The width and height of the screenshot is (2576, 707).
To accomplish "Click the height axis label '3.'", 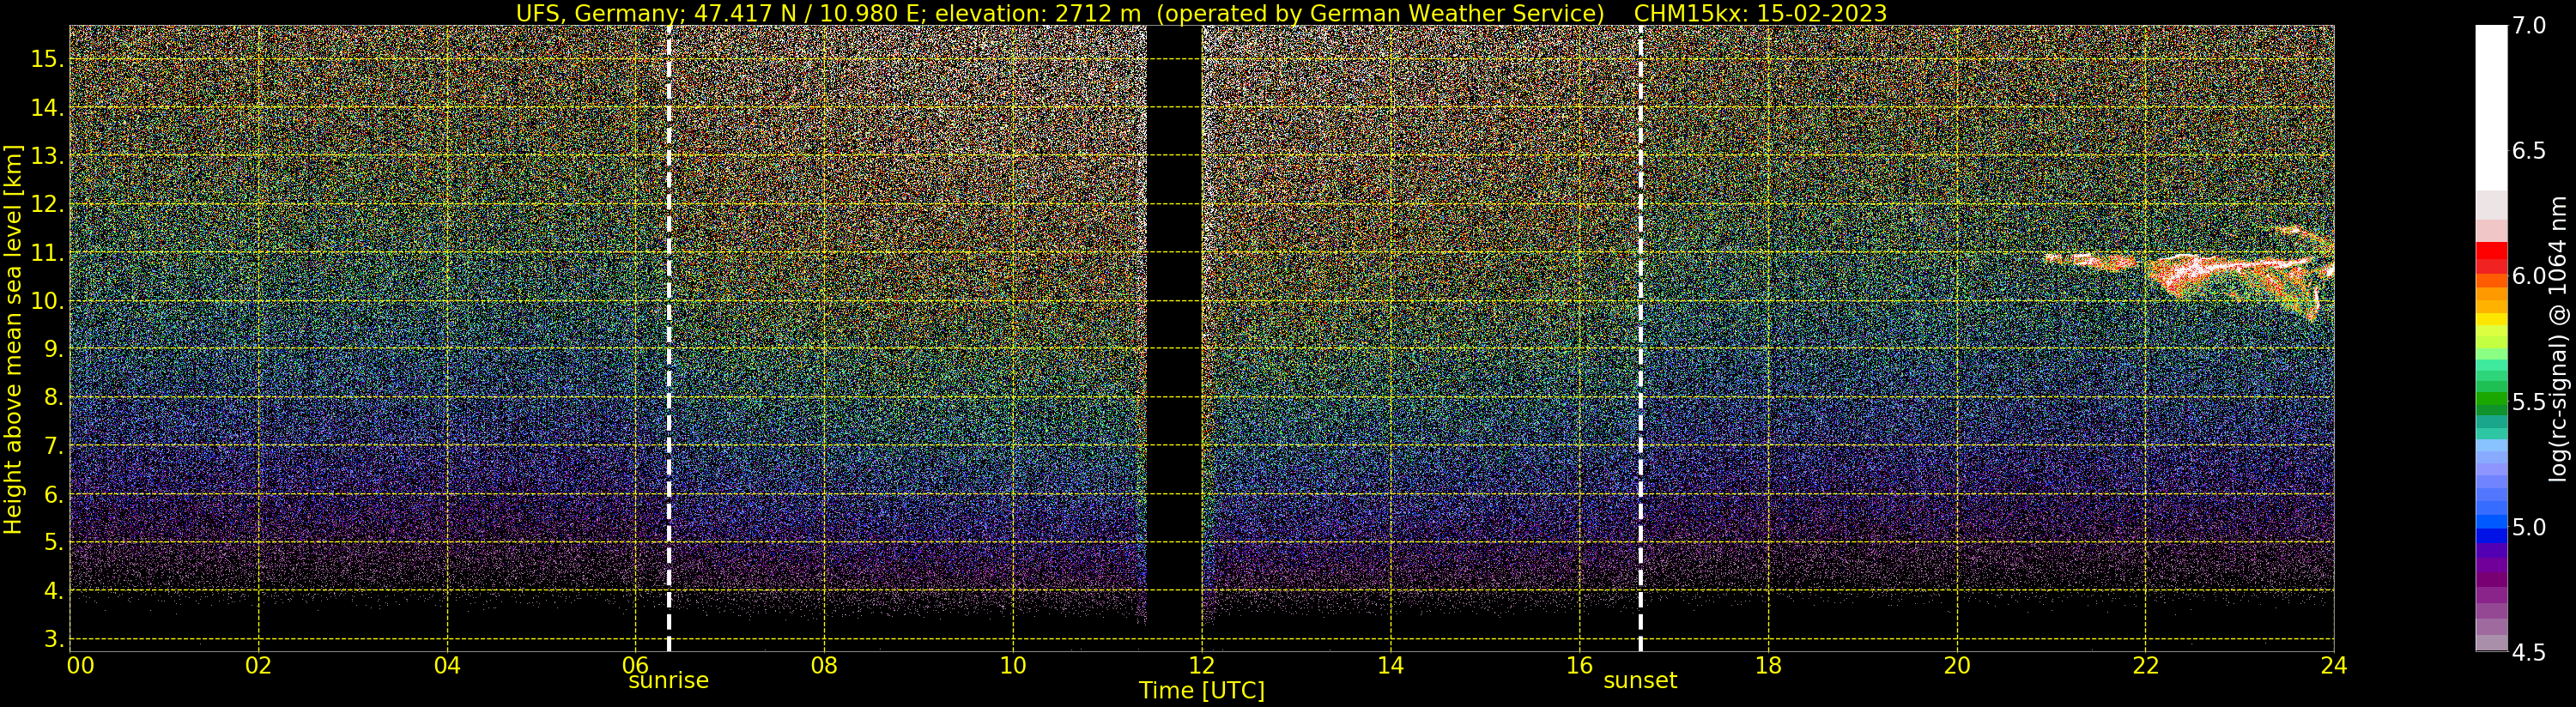I will tap(53, 639).
